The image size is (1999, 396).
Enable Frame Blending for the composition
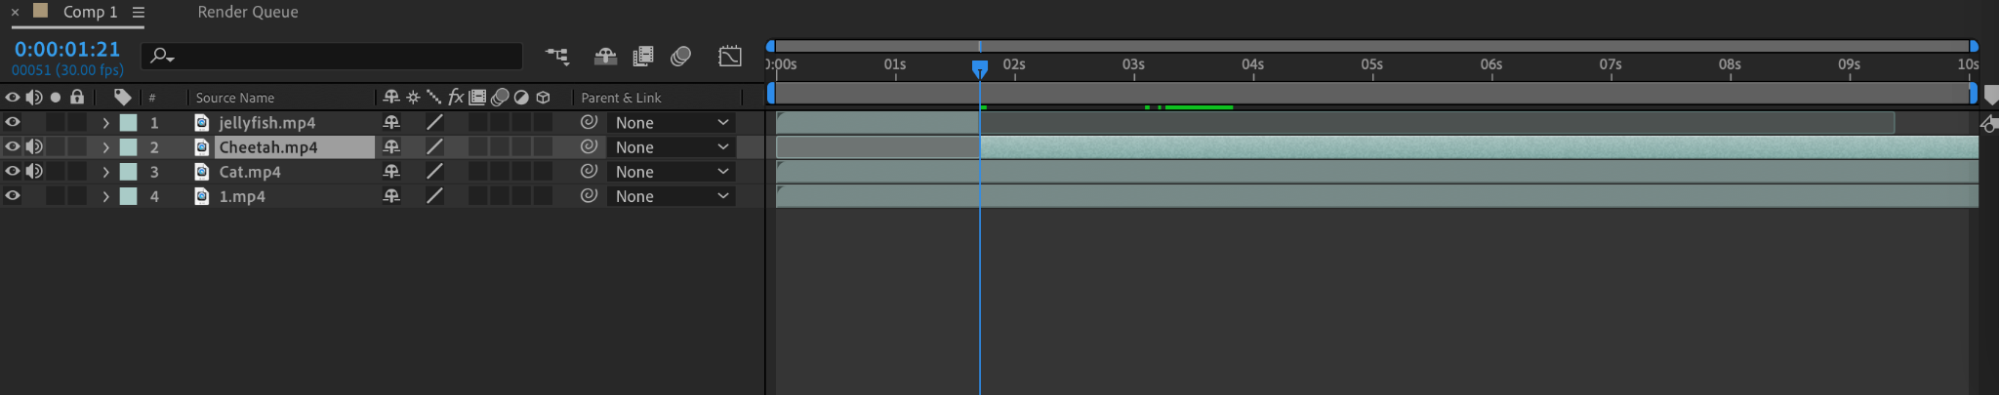coord(643,56)
